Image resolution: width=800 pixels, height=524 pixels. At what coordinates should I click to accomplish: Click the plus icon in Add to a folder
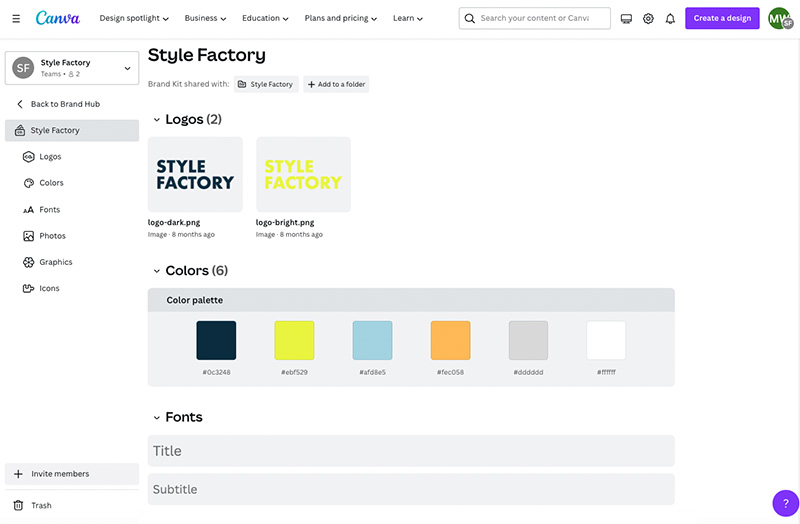tap(311, 84)
